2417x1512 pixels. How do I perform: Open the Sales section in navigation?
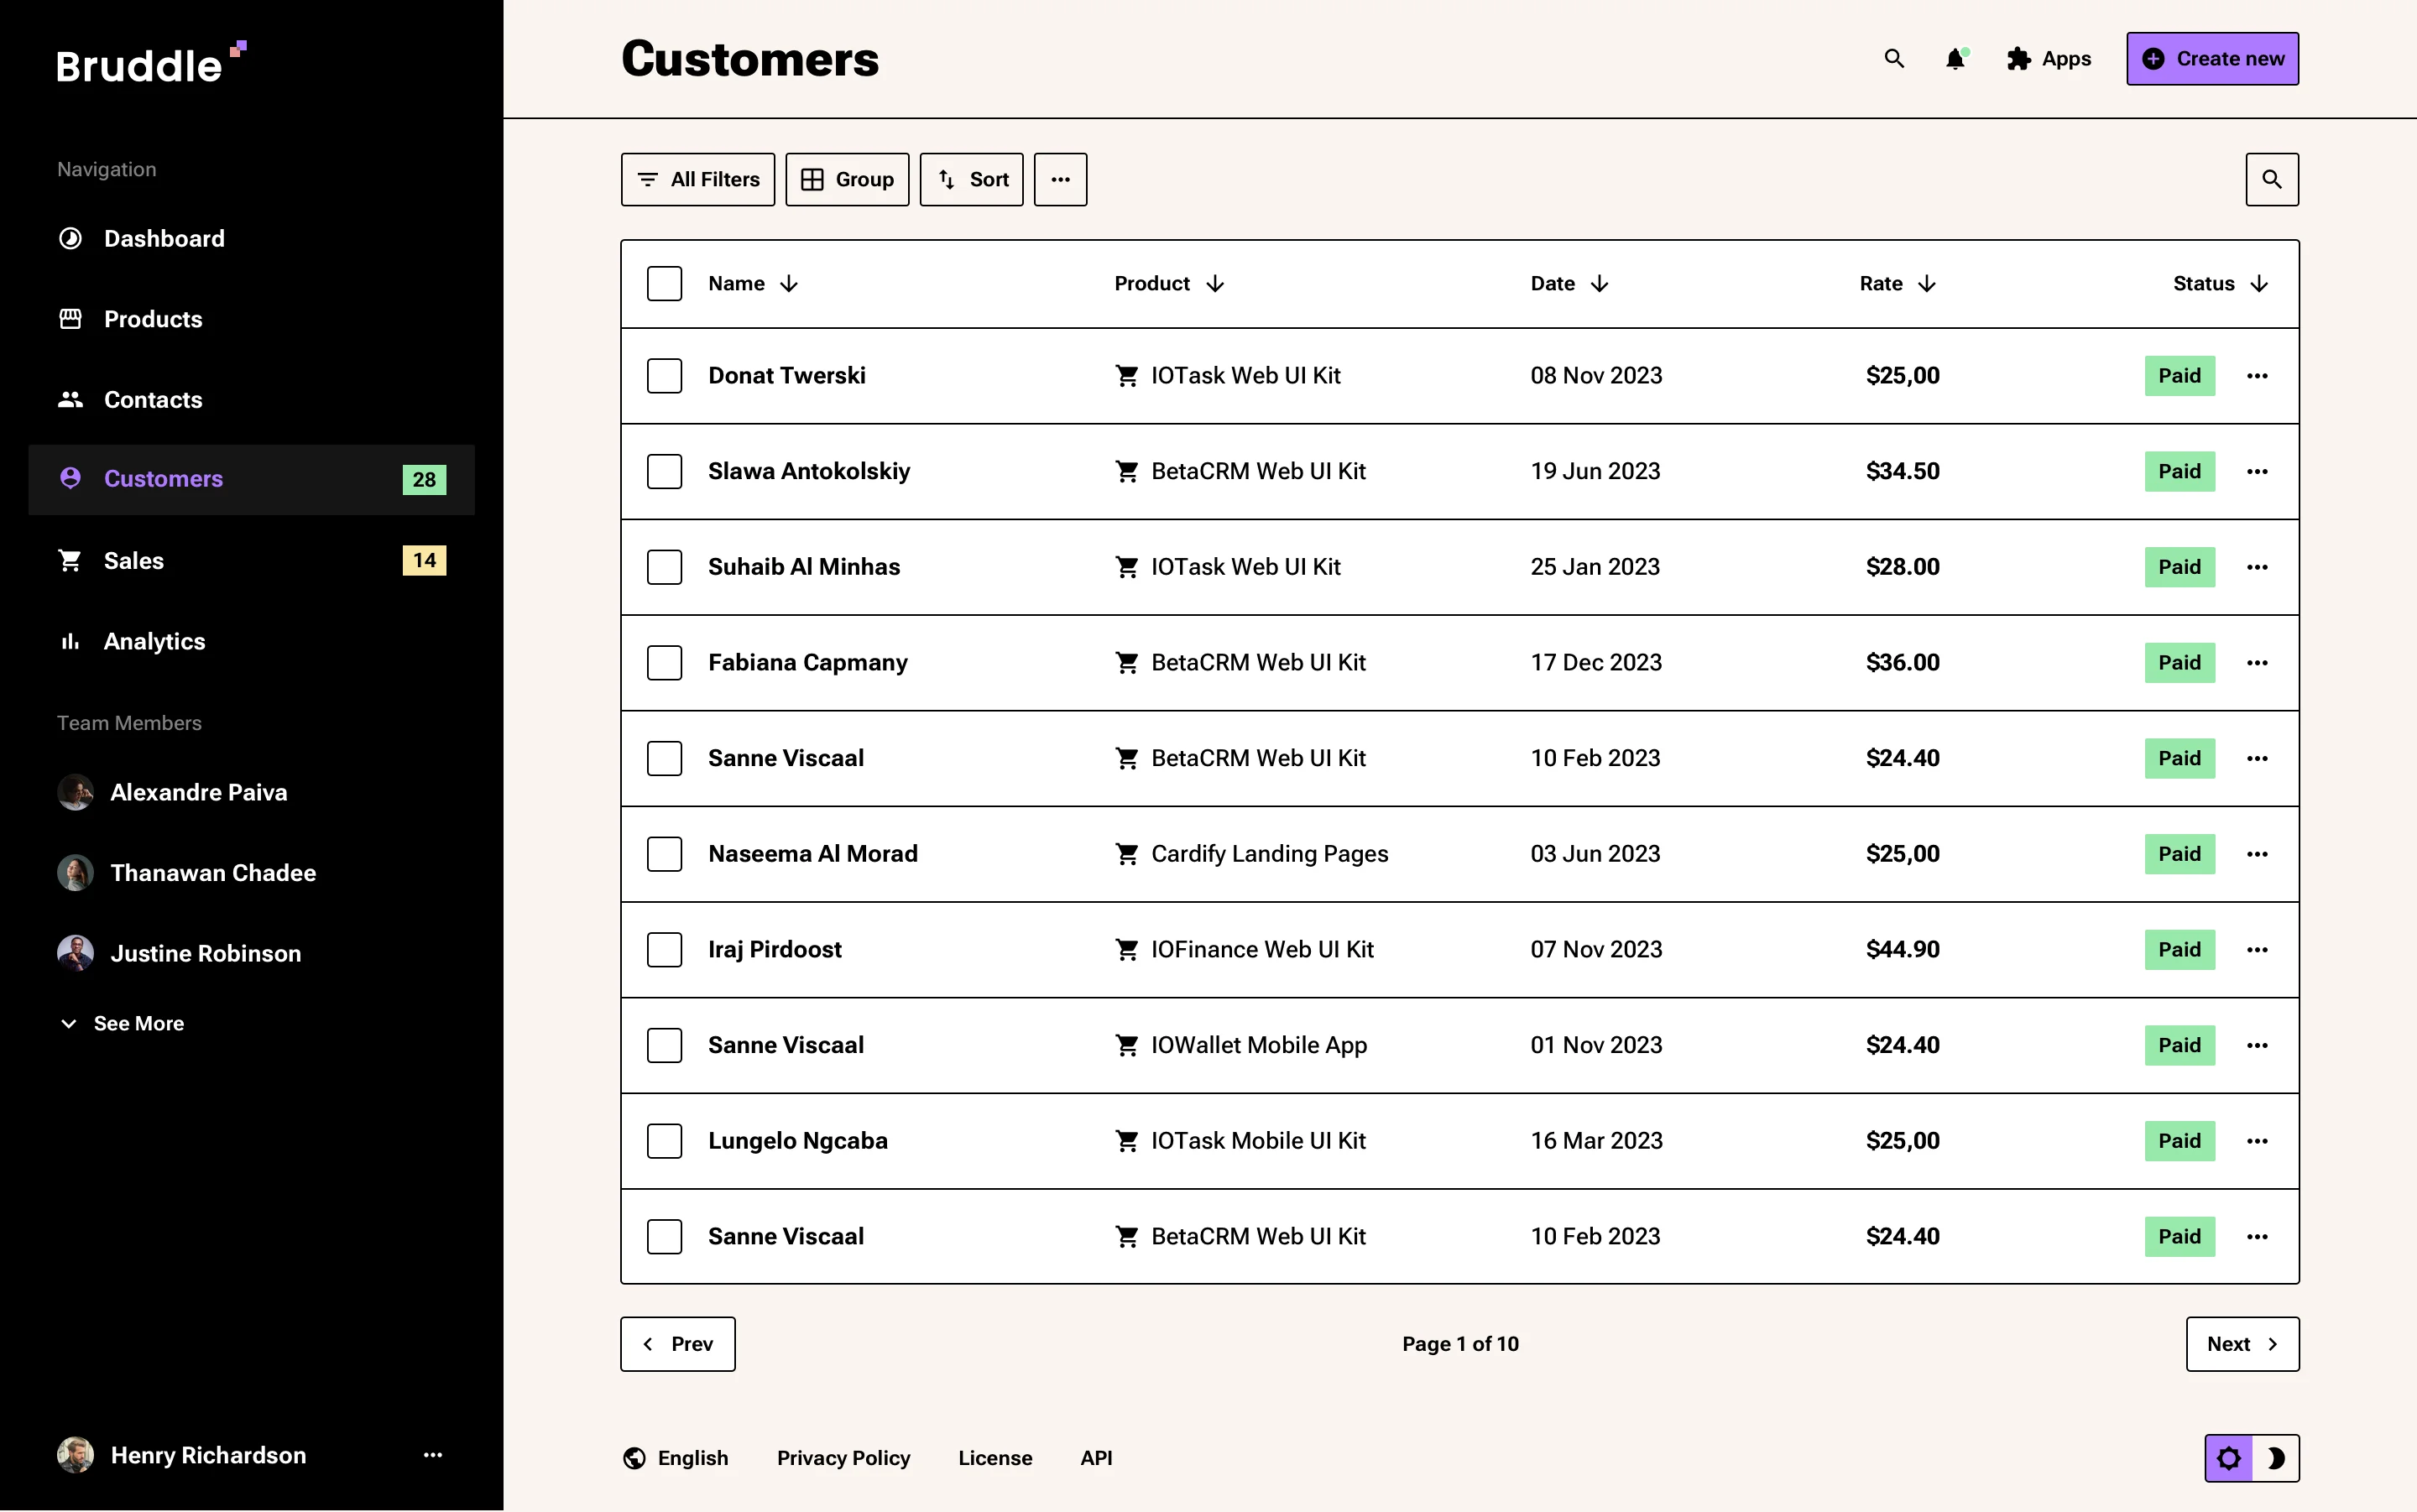tap(134, 560)
